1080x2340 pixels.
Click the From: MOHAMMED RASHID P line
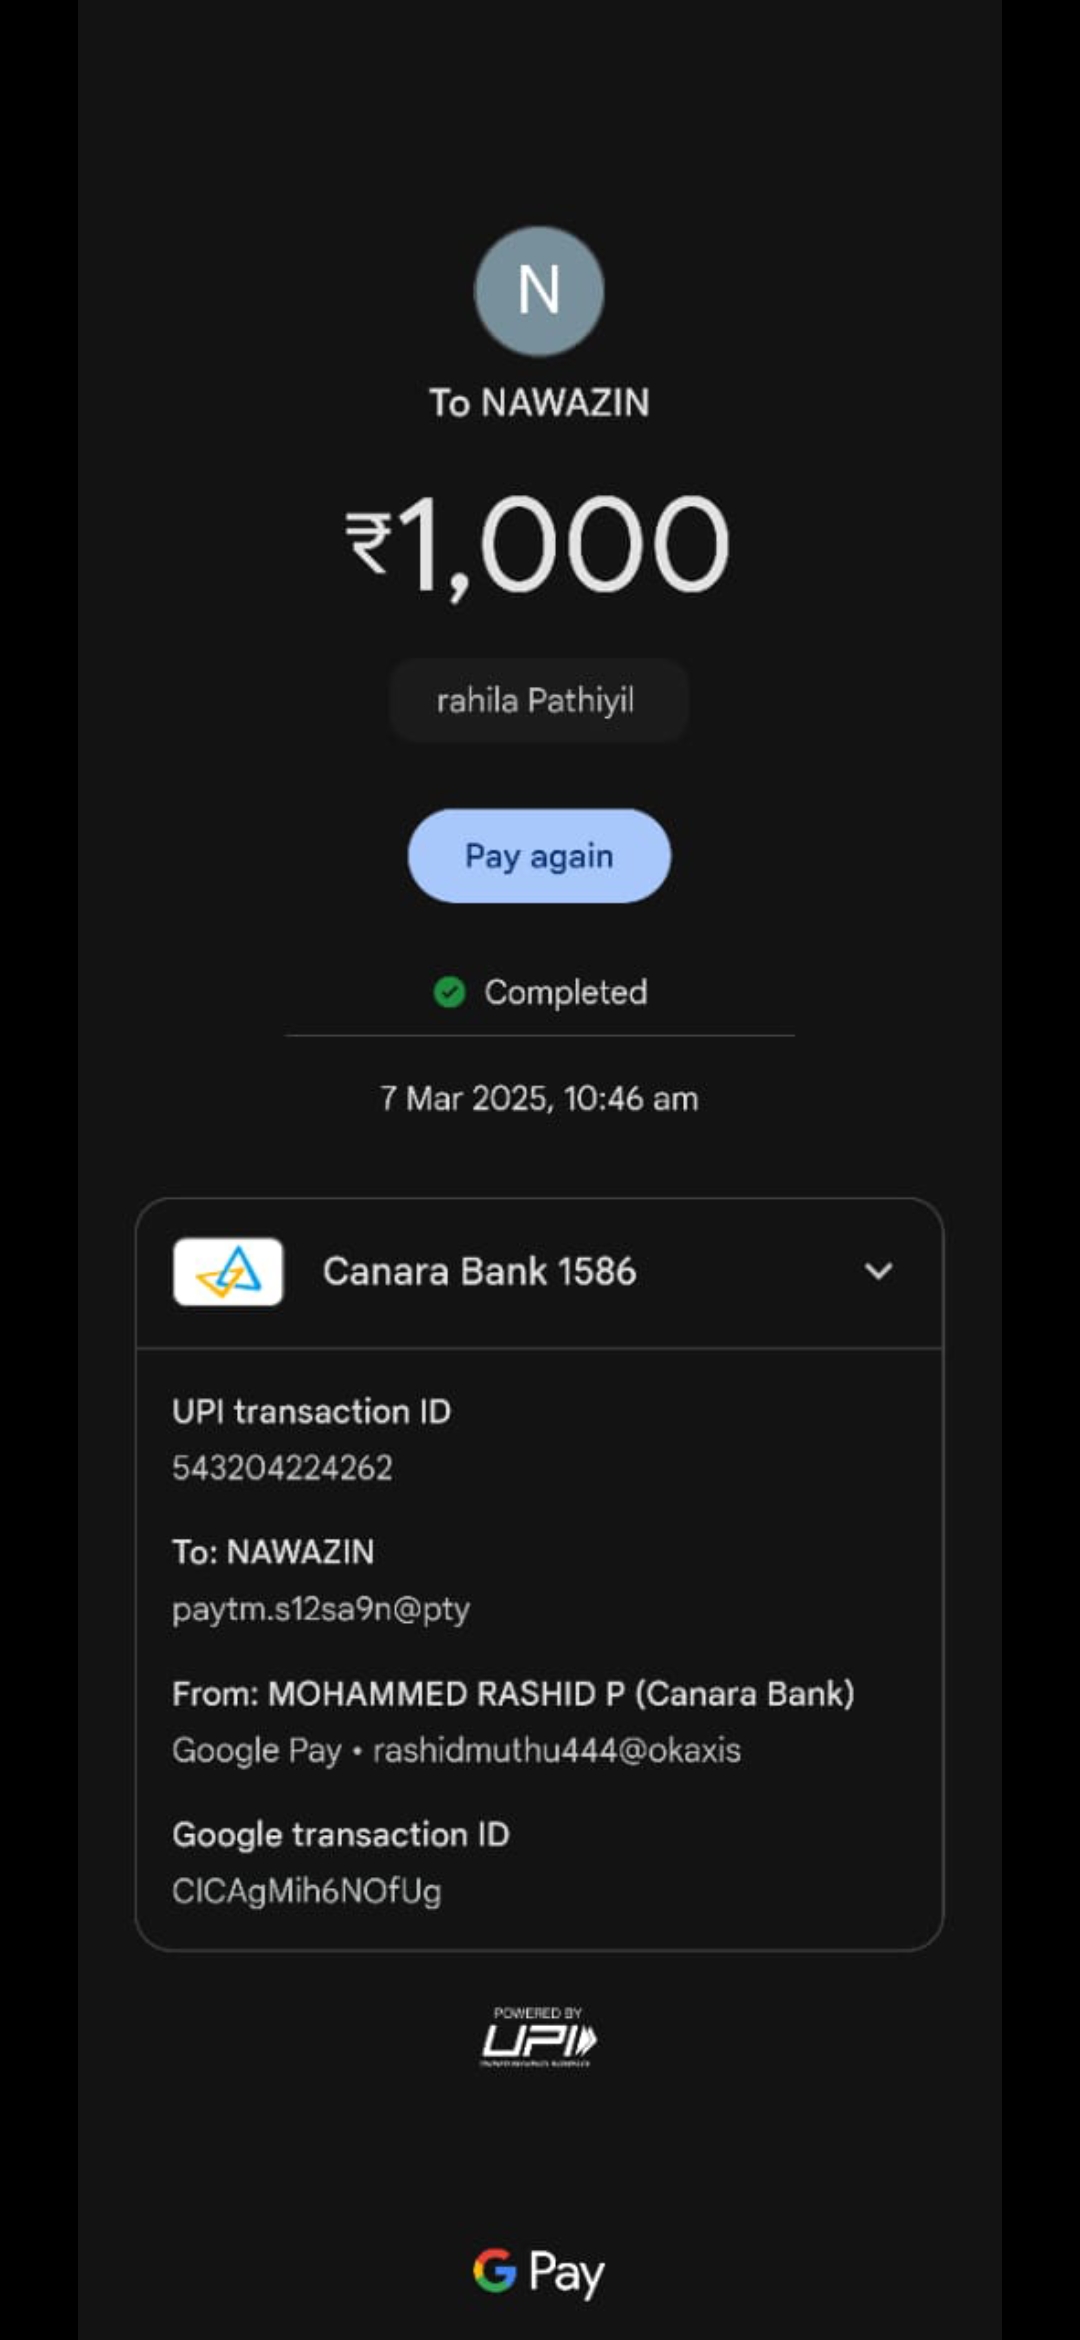coord(513,1693)
